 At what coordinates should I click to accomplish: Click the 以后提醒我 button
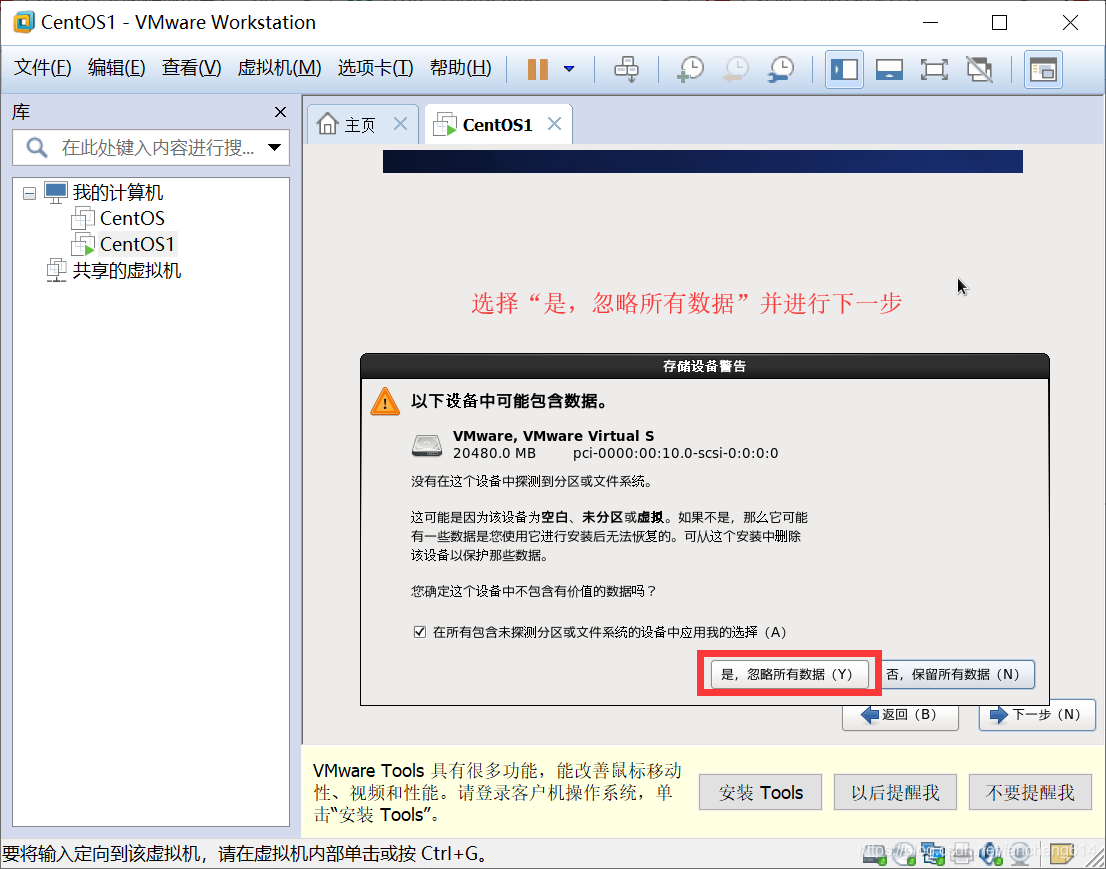895,793
